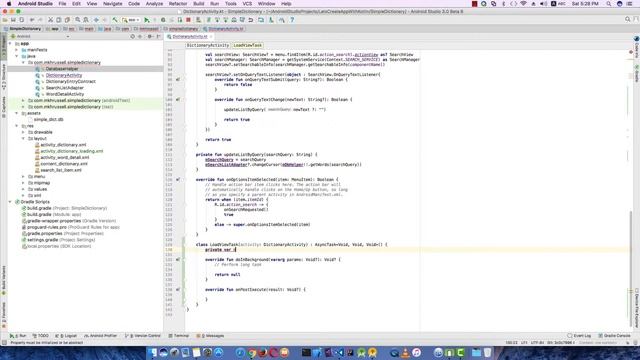The image size is (640, 360).
Task: Open the macOS Spotlight search icon
Action: click(609, 4)
